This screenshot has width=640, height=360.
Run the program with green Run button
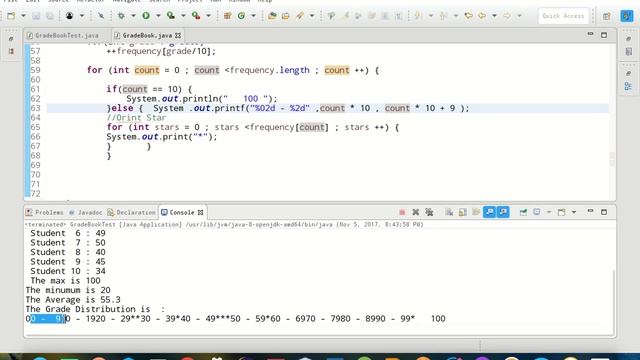click(x=146, y=16)
